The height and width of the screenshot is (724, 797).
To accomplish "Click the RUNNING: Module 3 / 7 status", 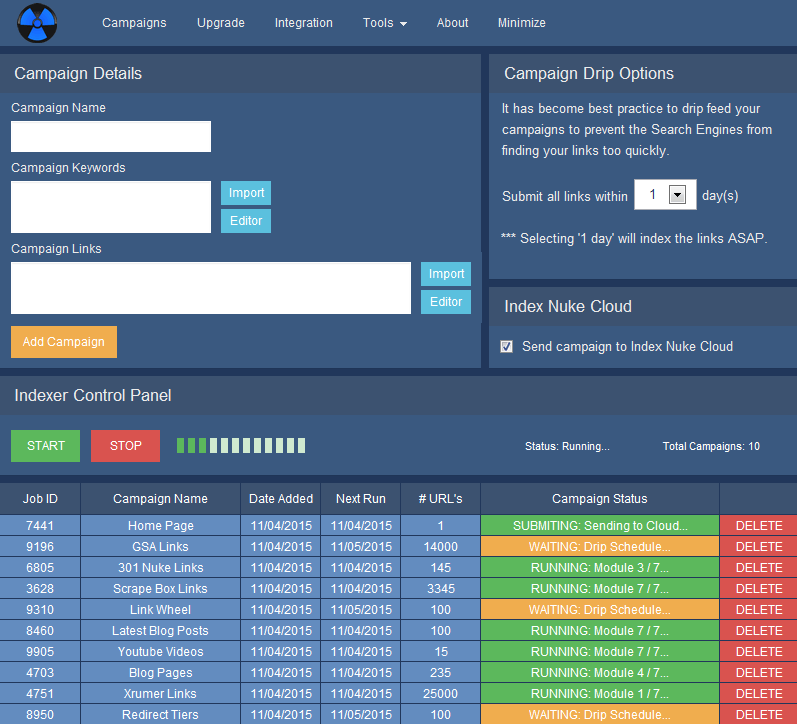I will point(600,567).
